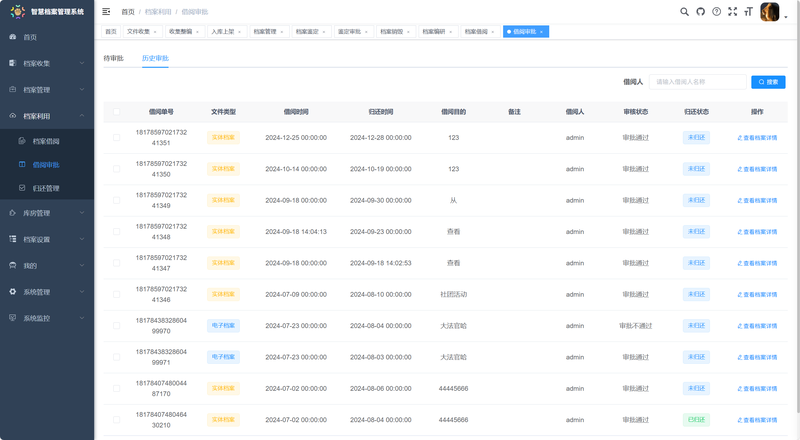Screen dimensions: 800x440
Task: Expand the 库房管理 sidebar menu
Action: [x=37, y=213]
